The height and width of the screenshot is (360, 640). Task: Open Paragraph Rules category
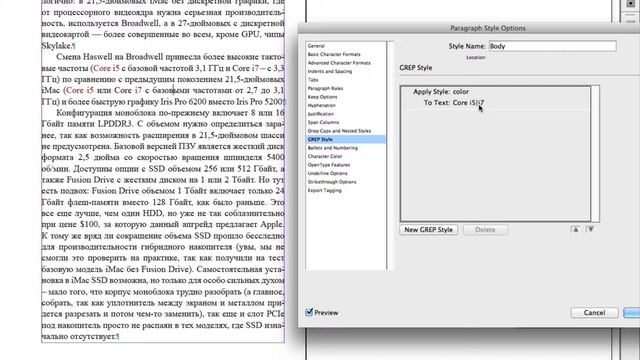click(325, 88)
